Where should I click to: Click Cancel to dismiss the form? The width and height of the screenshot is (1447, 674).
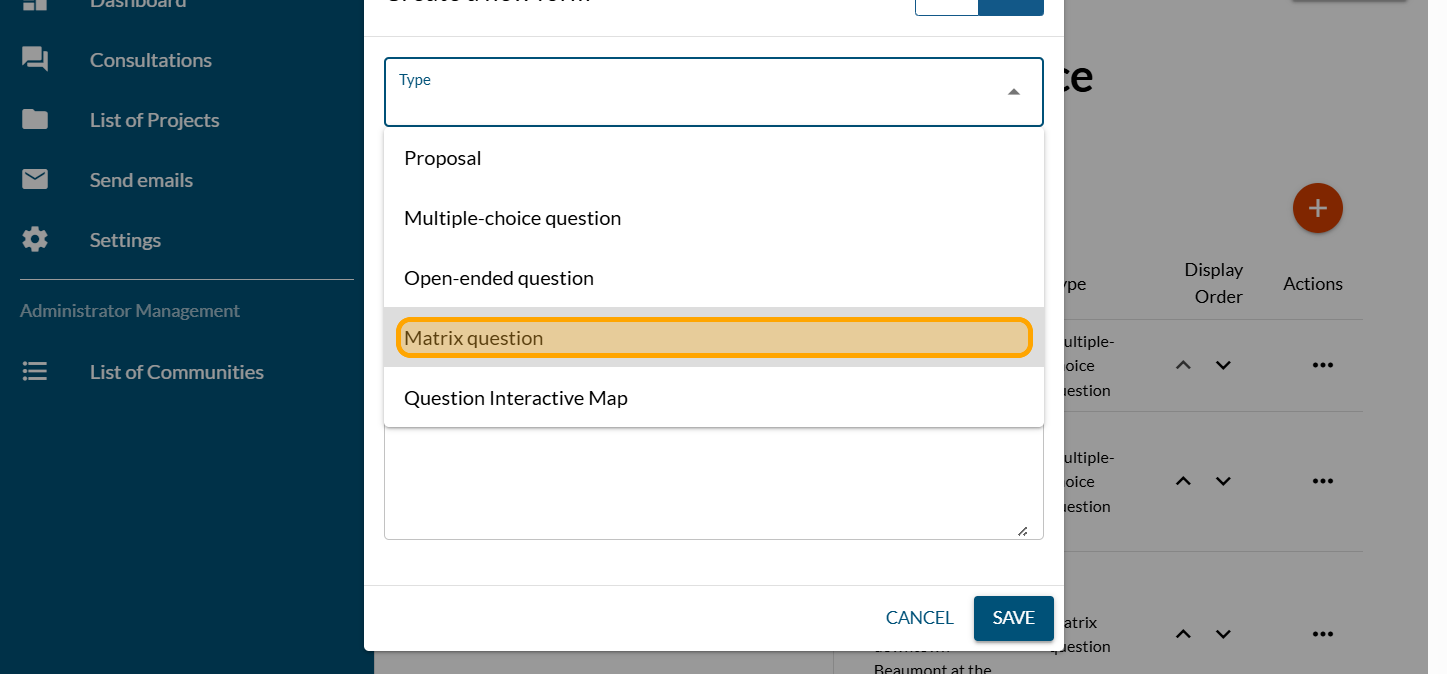tap(919, 618)
